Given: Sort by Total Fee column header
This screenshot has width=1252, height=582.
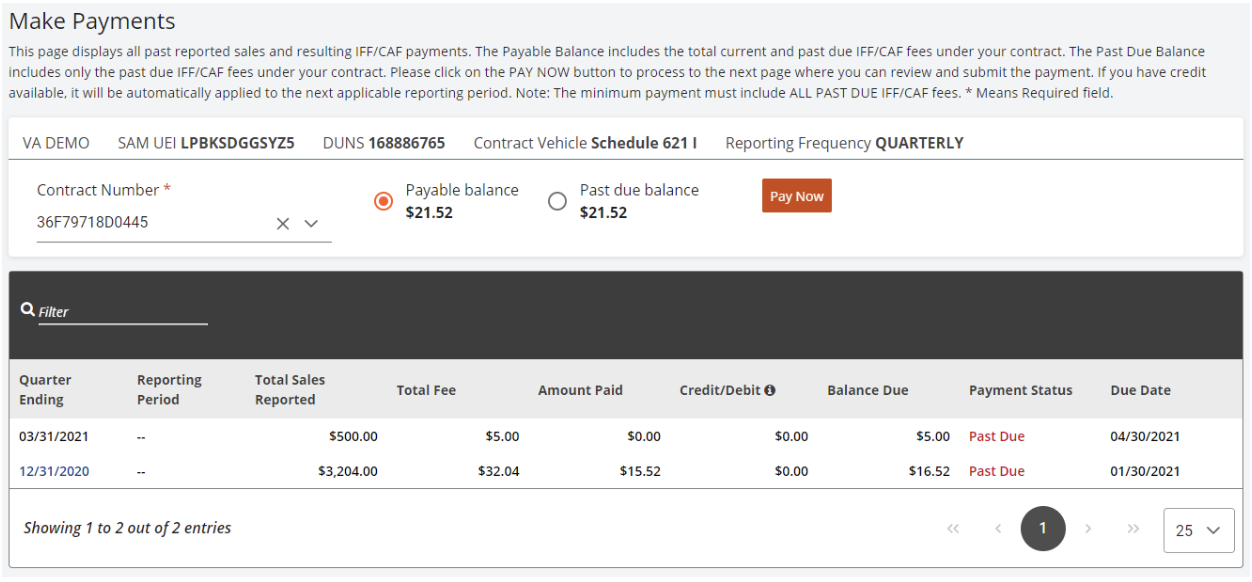Looking at the screenshot, I should point(426,390).
